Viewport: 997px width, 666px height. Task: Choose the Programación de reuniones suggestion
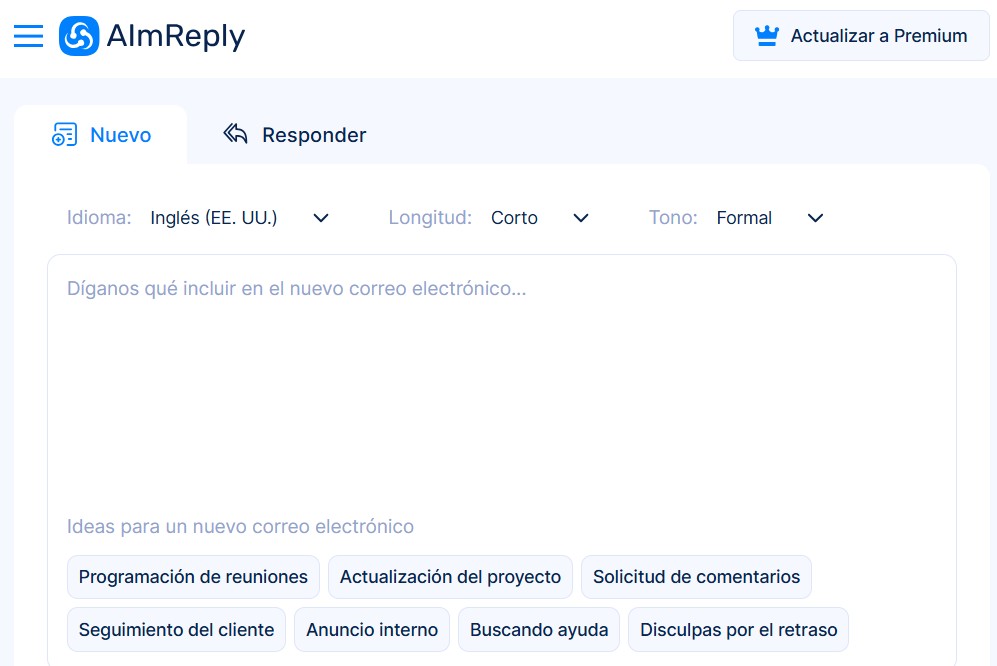[193, 577]
